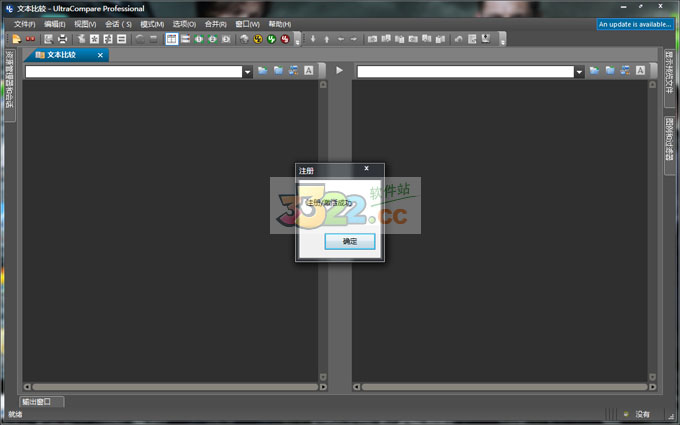This screenshot has width=680, height=425.
Task: Go to previous difference with up arrow icon
Action: point(327,39)
